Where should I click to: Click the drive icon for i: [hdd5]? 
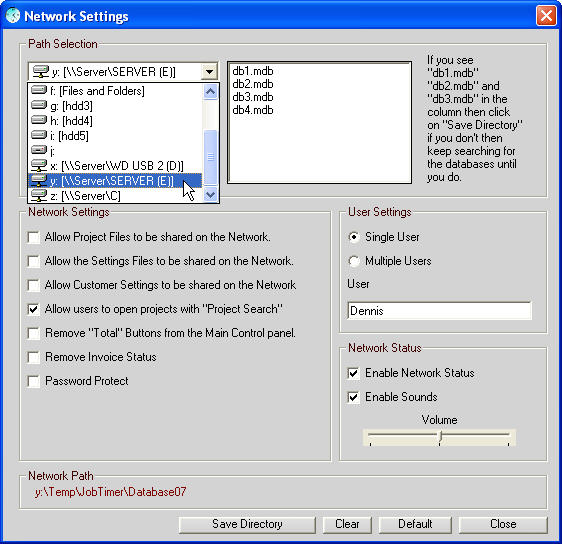click(x=39, y=135)
